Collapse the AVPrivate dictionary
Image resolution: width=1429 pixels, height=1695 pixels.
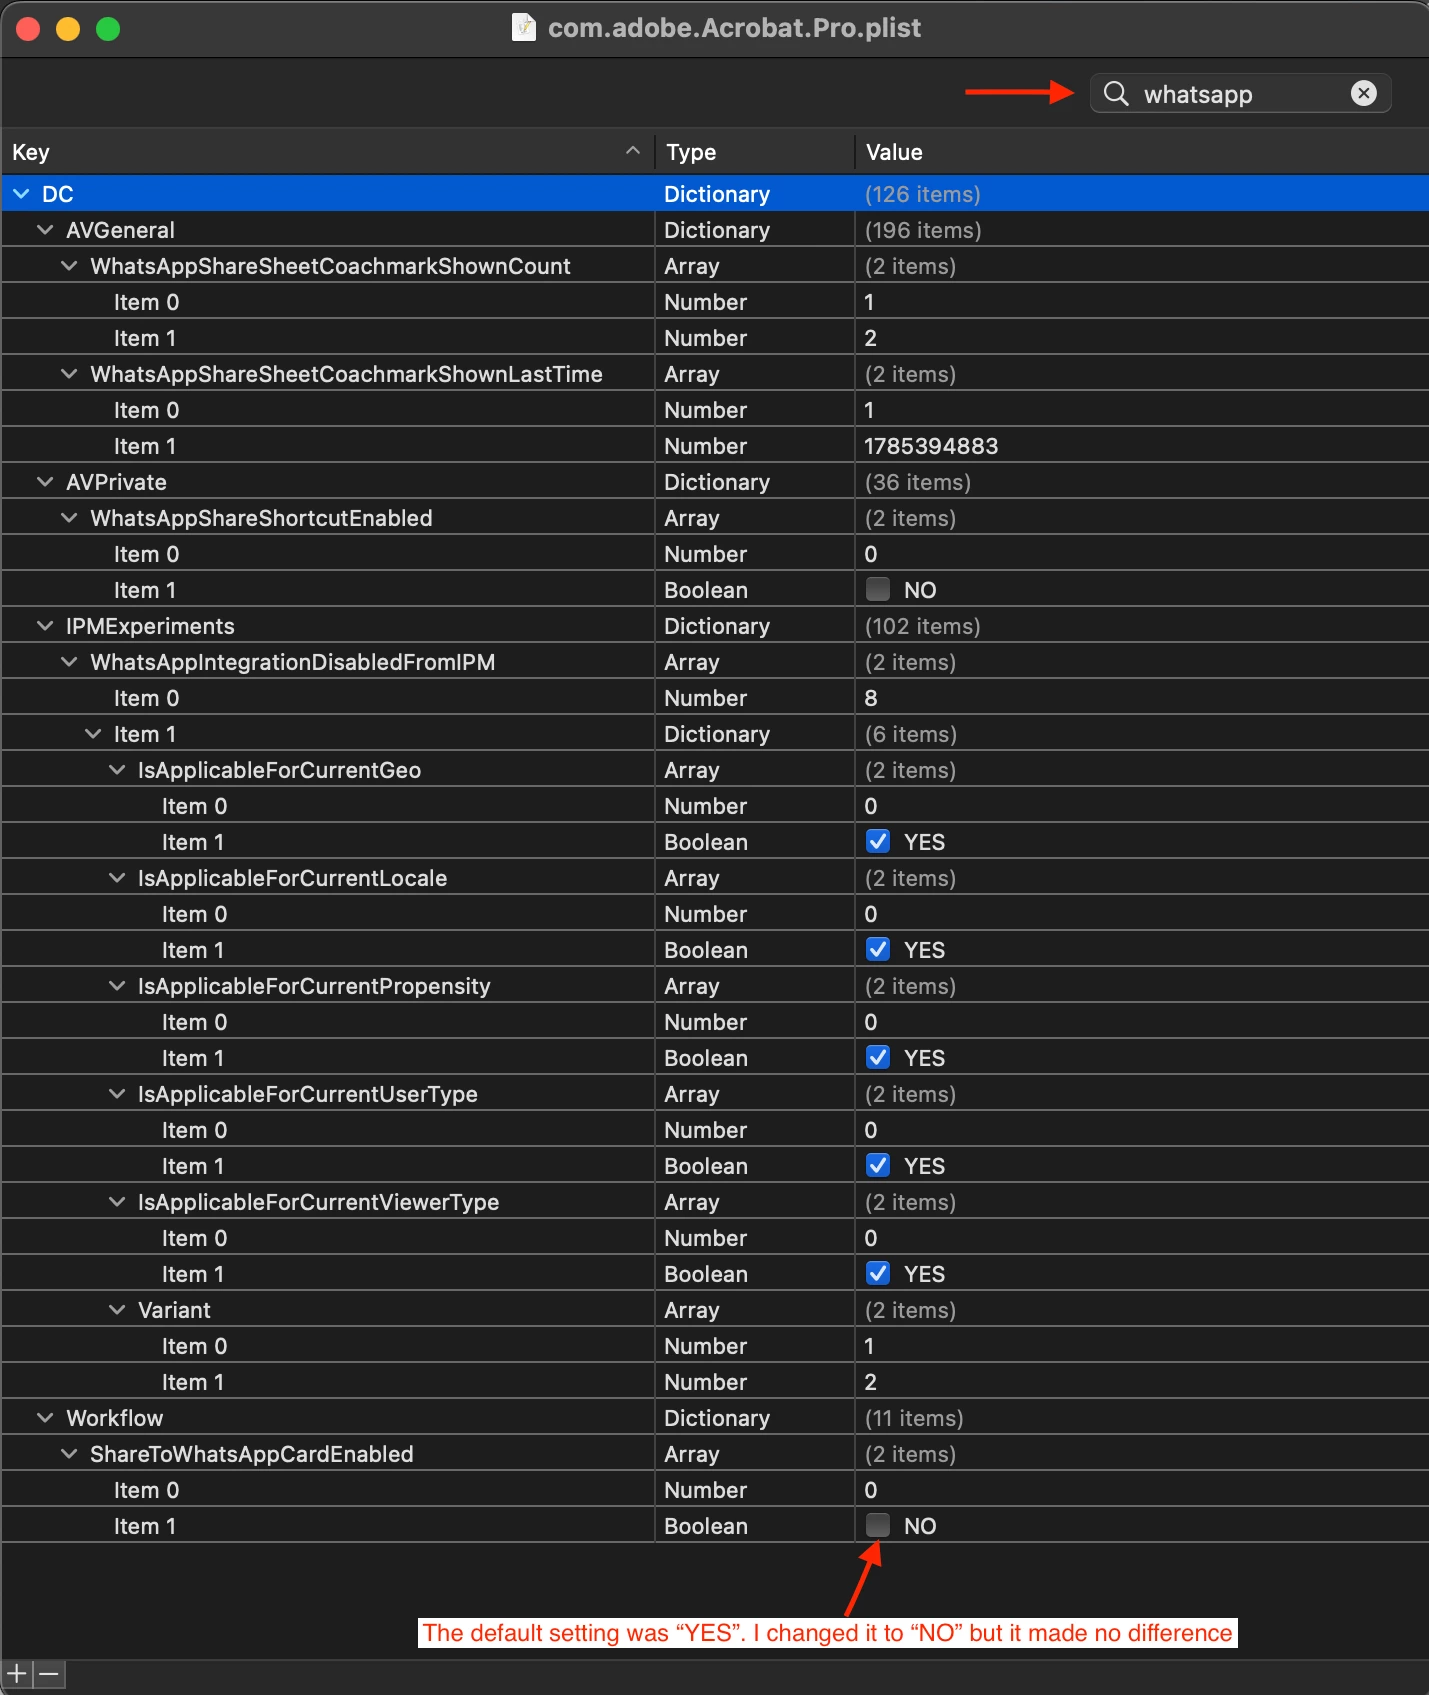45,482
